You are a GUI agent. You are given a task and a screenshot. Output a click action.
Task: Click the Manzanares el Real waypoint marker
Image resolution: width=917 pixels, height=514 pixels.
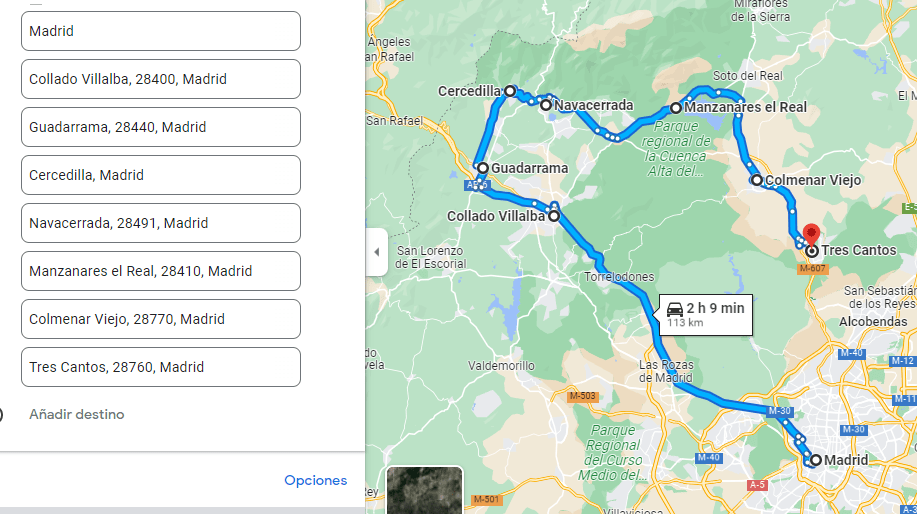pos(675,108)
